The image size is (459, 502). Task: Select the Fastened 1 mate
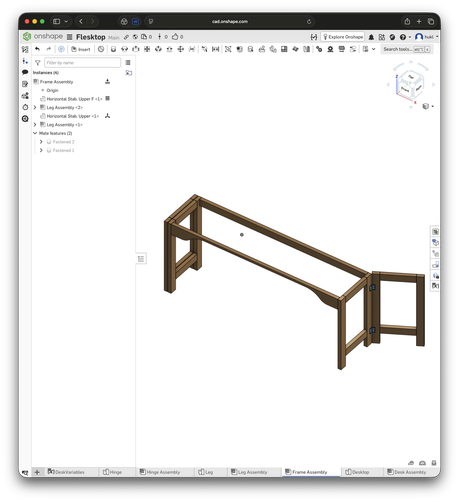(x=63, y=150)
